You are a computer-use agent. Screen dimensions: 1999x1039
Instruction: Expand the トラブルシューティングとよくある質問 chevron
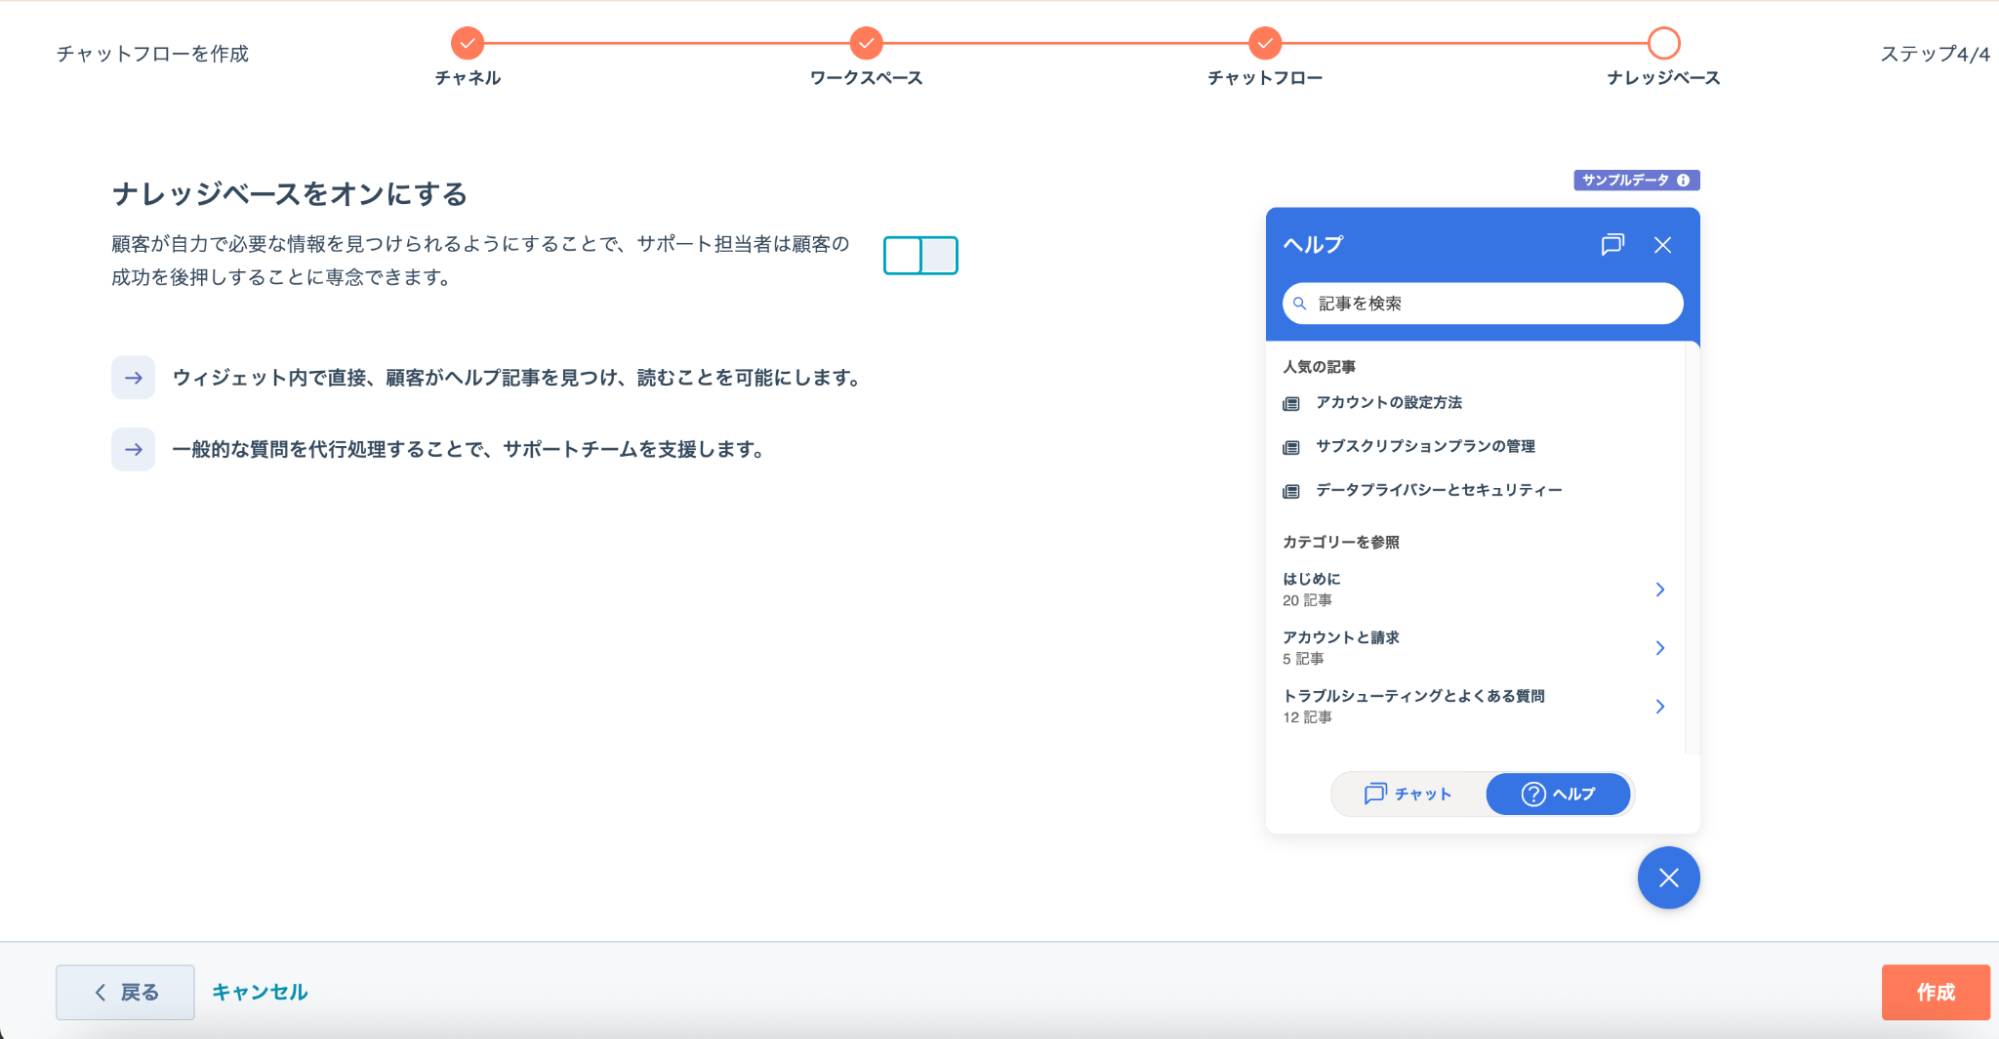[x=1659, y=707]
